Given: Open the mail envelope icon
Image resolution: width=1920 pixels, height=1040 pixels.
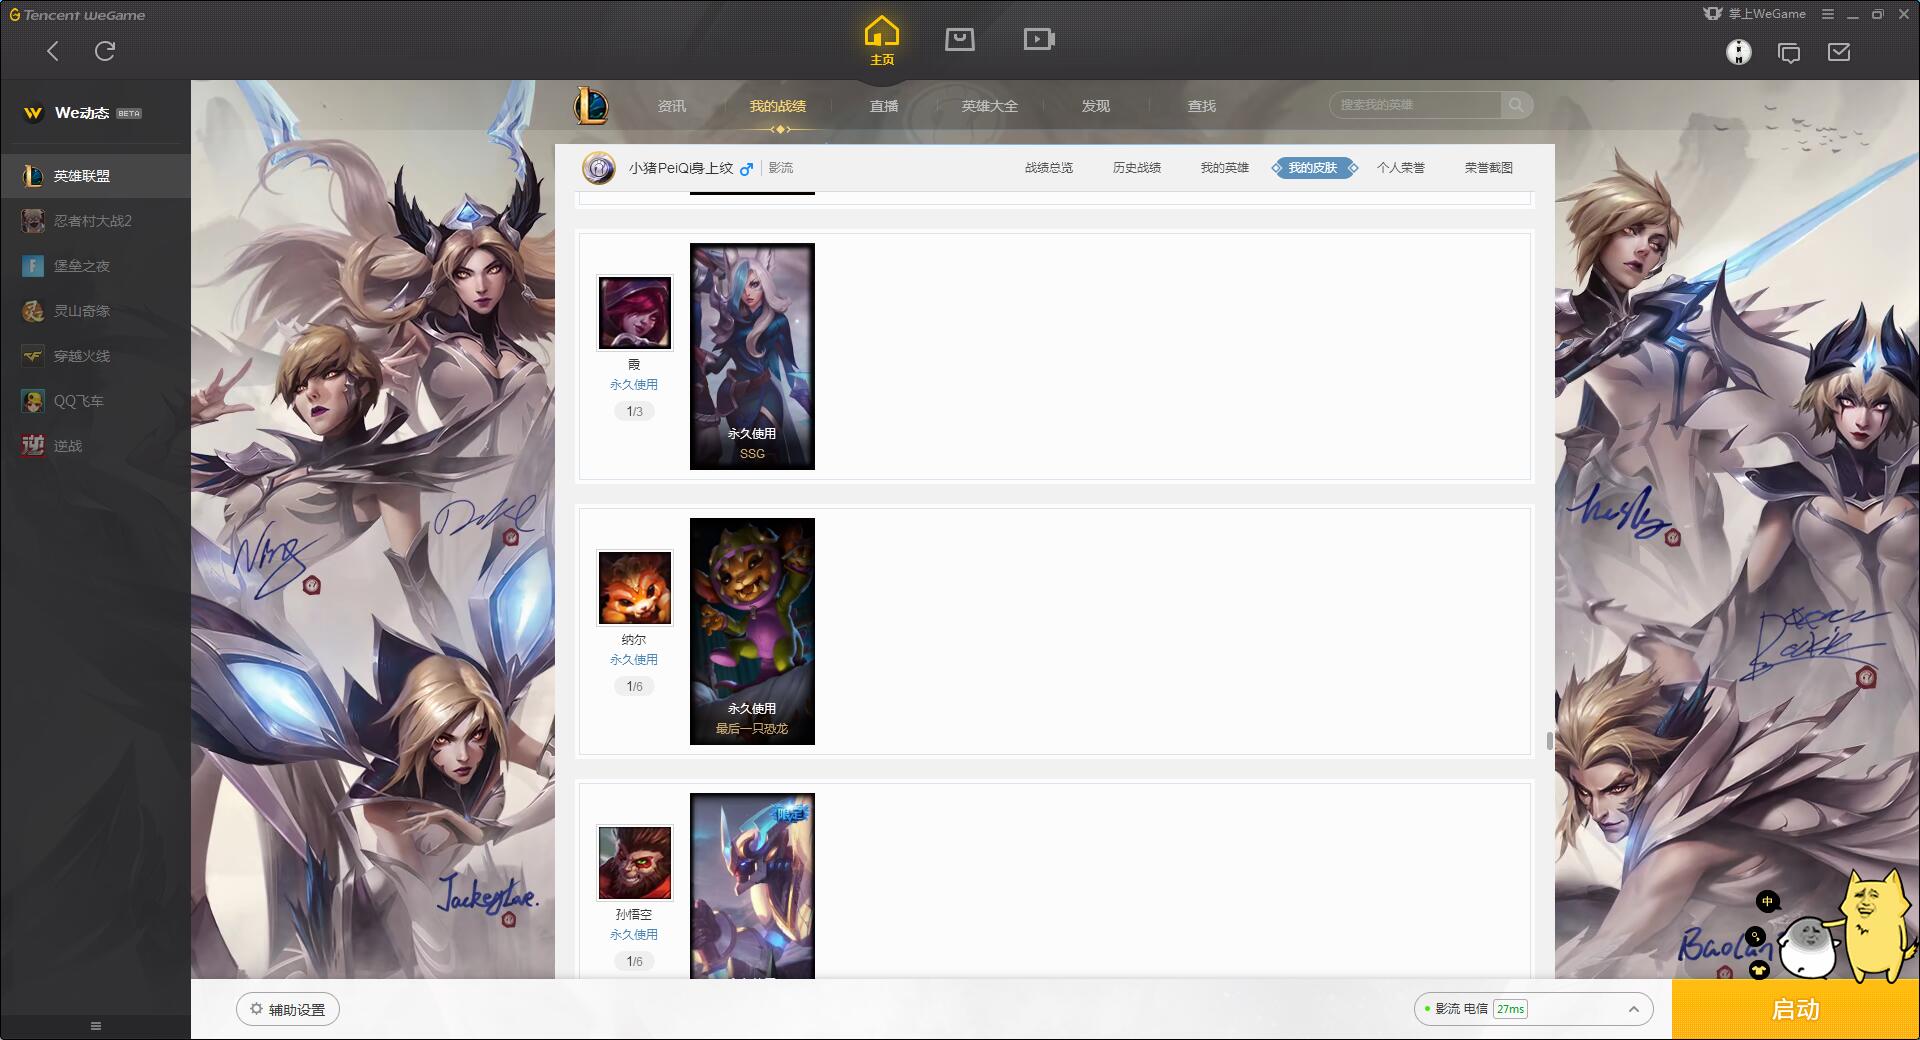Looking at the screenshot, I should [1839, 52].
